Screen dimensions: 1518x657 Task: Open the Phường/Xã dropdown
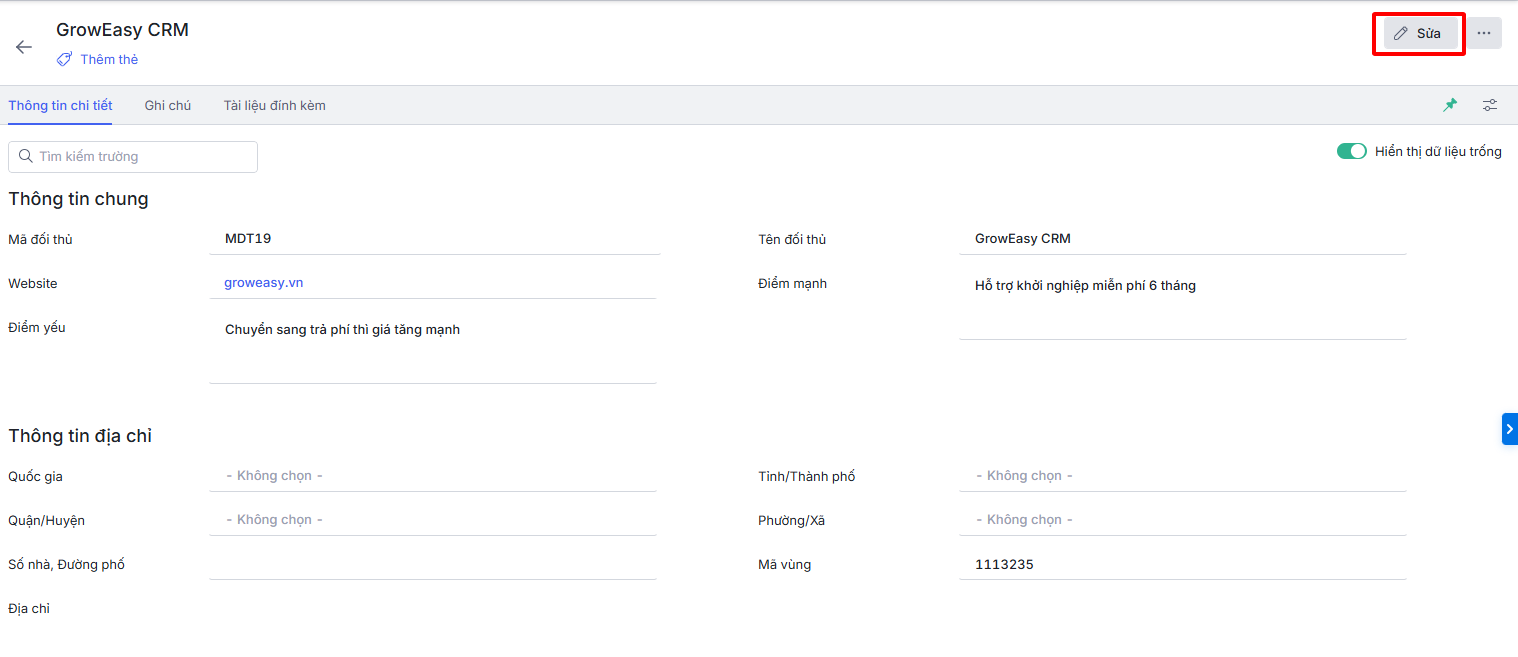point(1182,520)
